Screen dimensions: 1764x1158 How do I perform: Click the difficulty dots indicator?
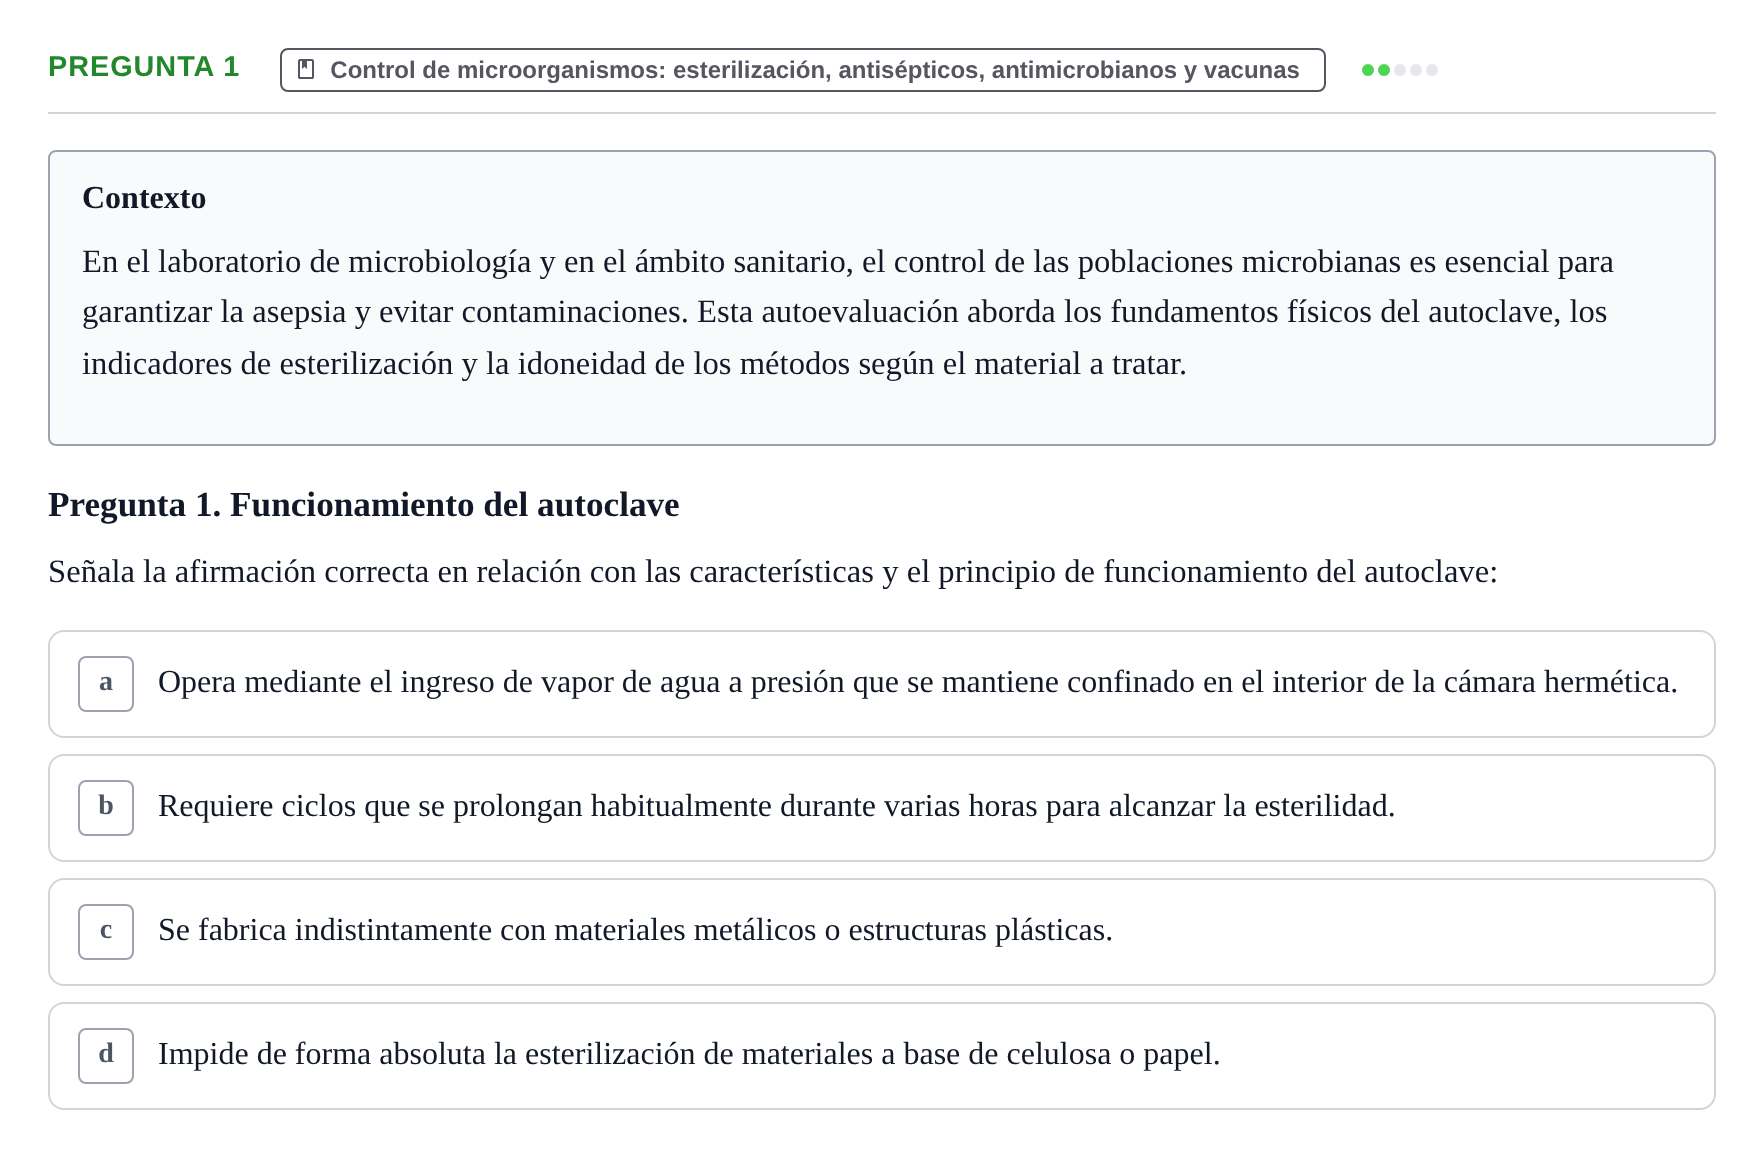tap(1400, 70)
